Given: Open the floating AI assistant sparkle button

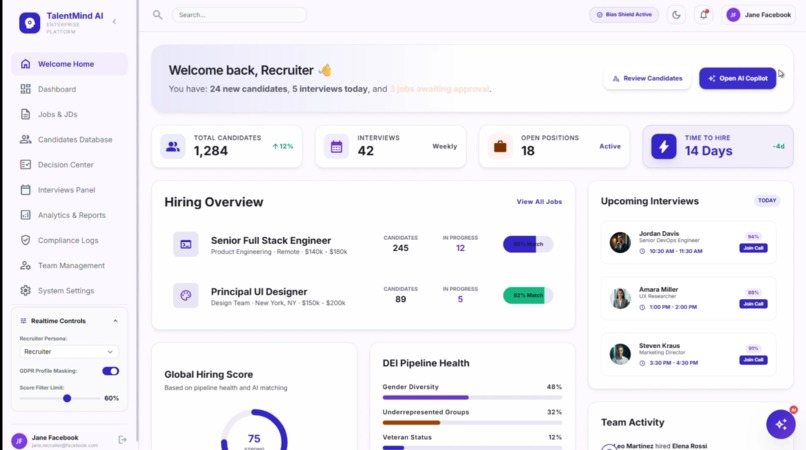Looking at the screenshot, I should [x=781, y=424].
